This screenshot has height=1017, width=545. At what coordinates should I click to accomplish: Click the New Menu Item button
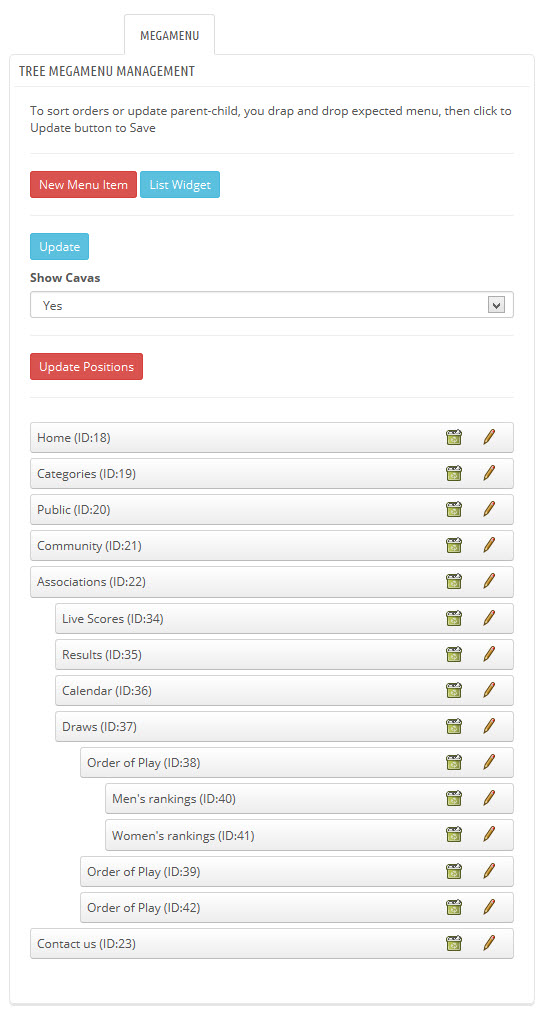coord(83,185)
